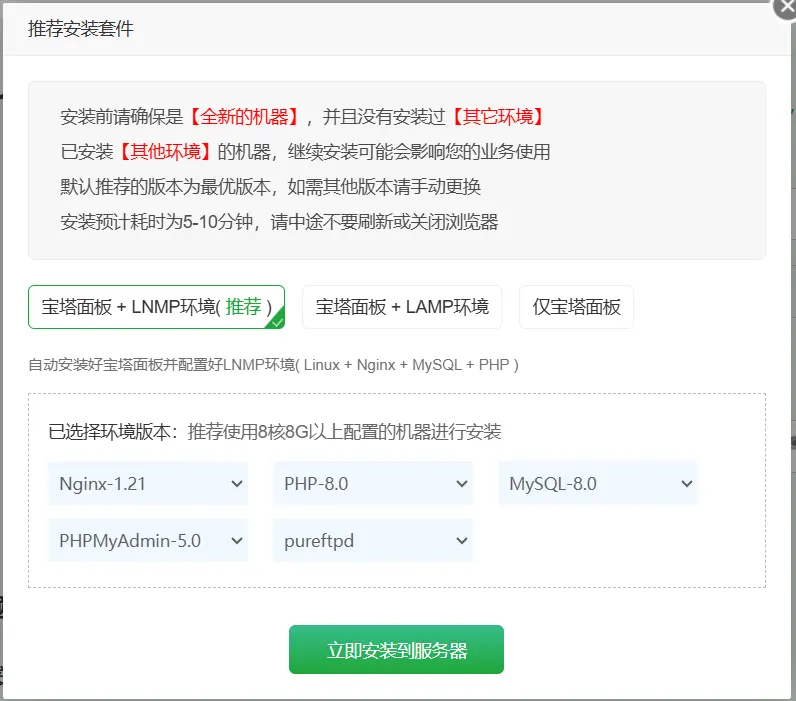Viewport: 796px width, 701px height.
Task: Click the red 【其他环境】 text
Action: coord(165,152)
